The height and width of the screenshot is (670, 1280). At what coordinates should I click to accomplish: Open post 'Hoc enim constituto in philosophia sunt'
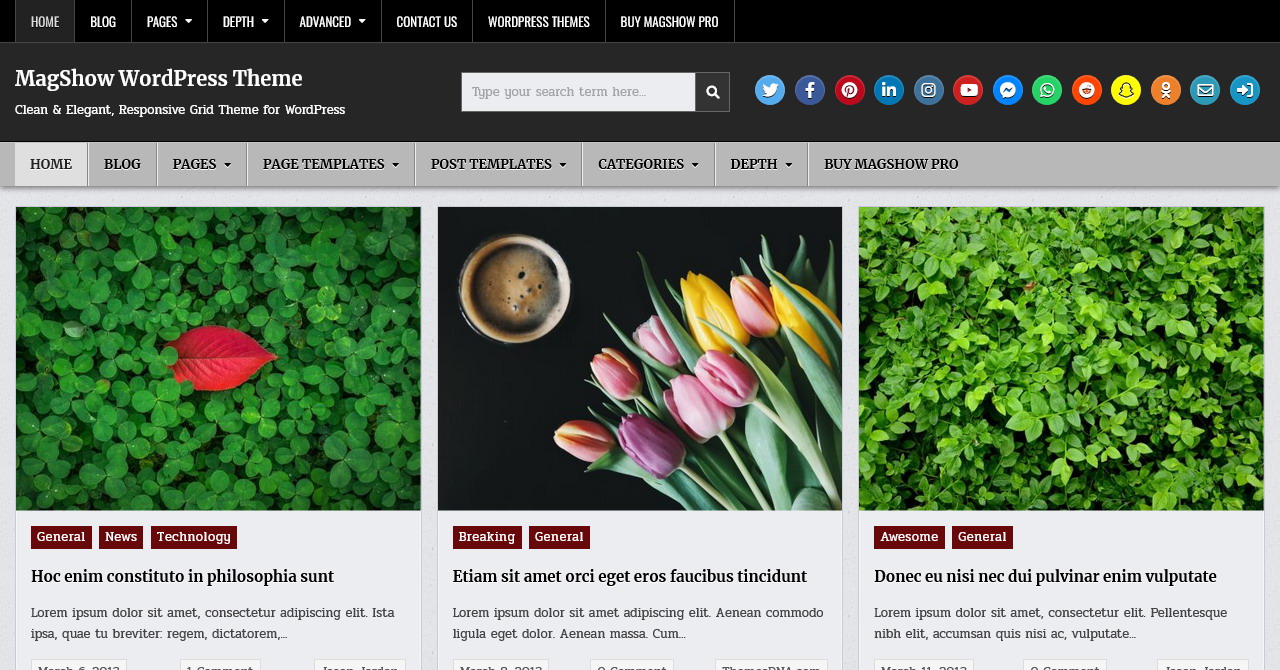183,577
